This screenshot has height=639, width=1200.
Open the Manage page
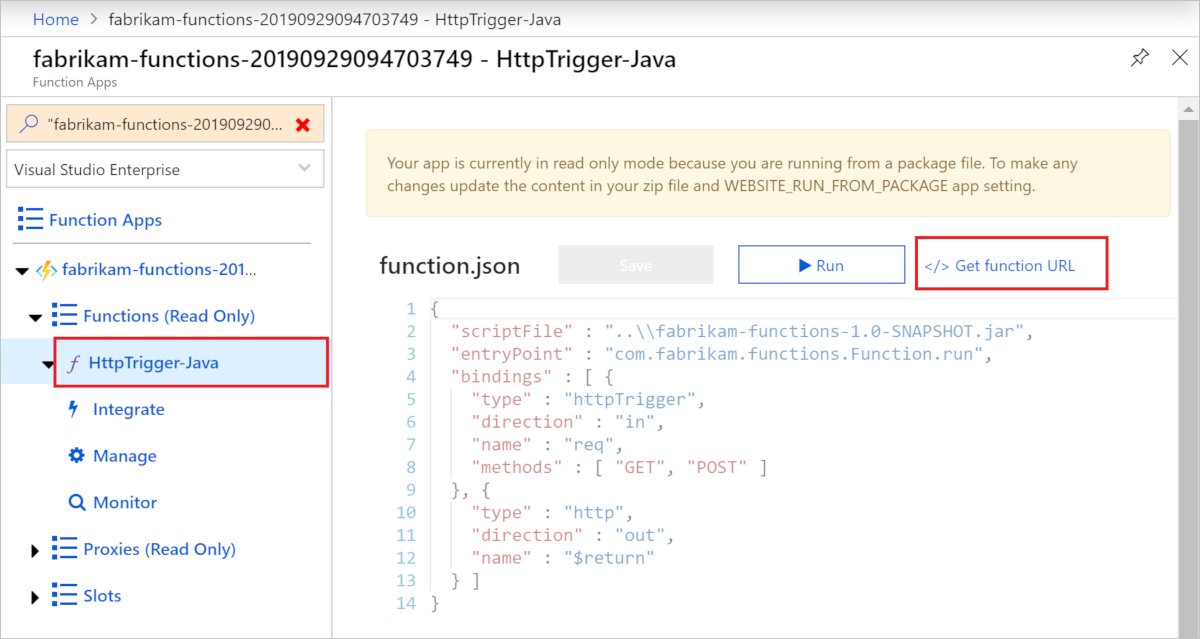pos(125,456)
